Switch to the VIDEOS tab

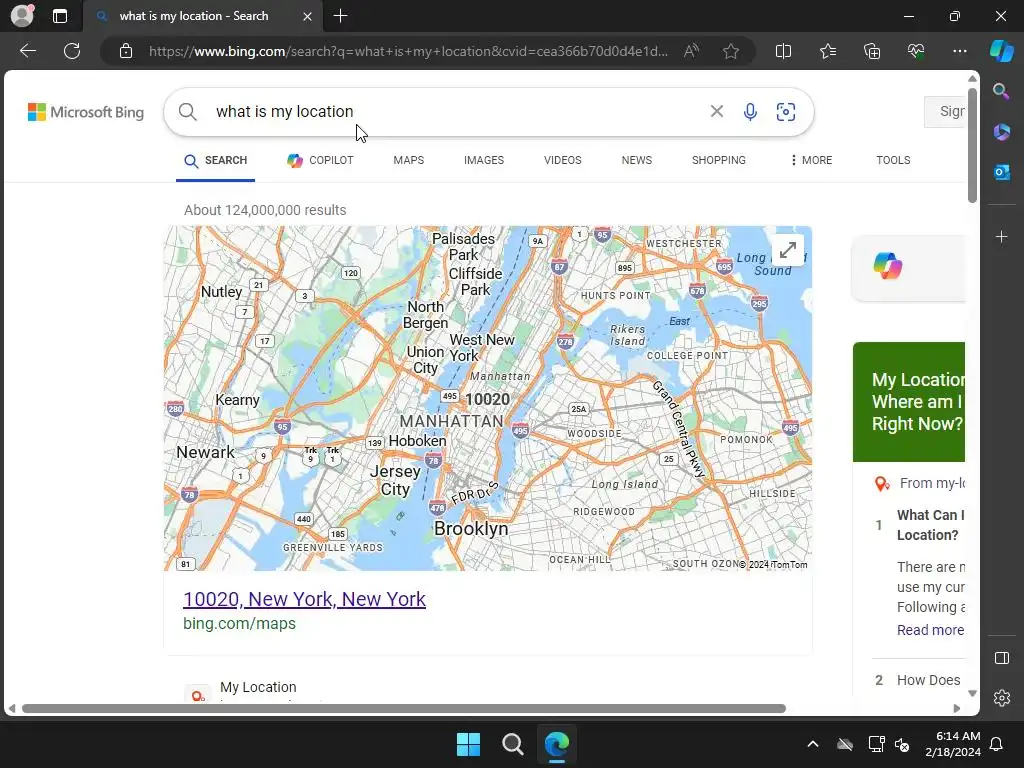pos(562,160)
